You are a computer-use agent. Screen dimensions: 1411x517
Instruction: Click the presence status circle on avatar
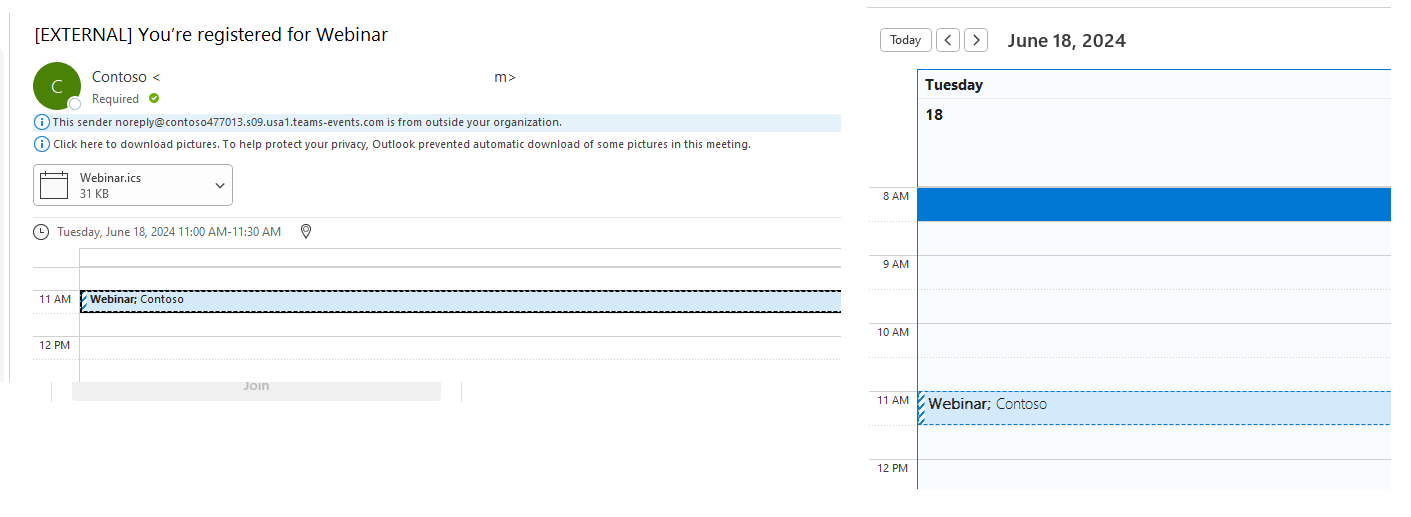tap(74, 104)
